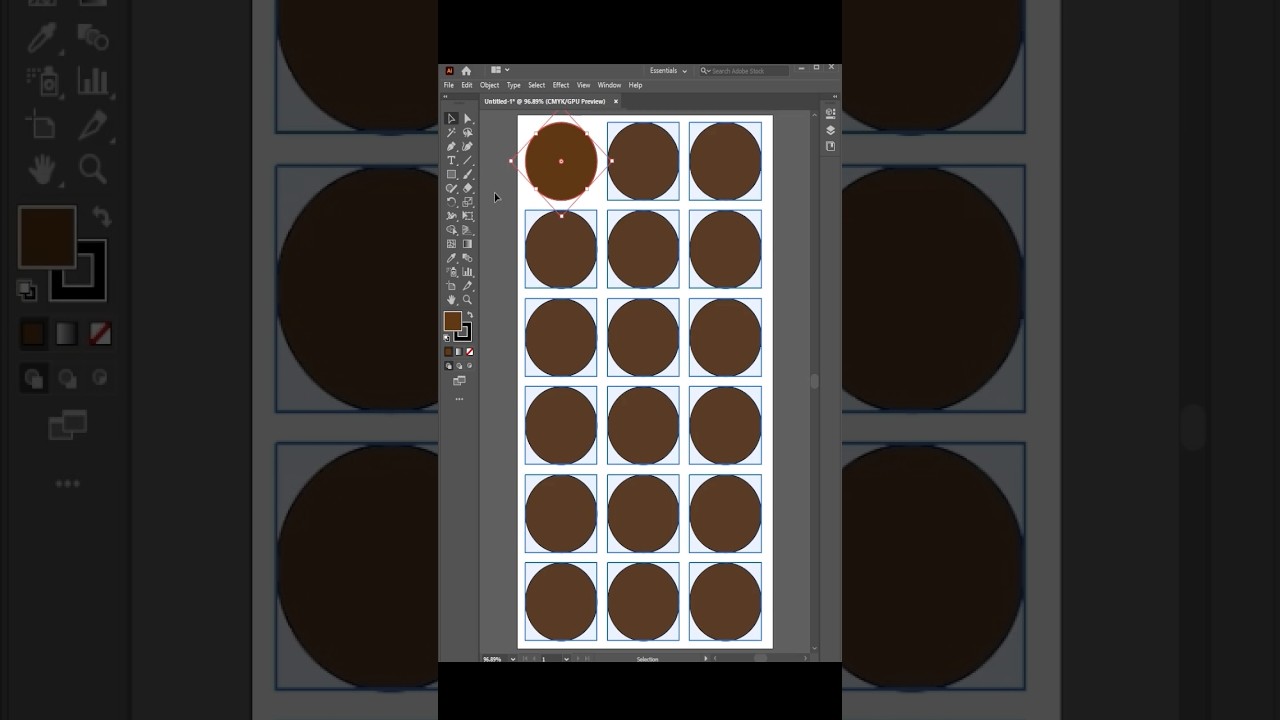Choose the Column Graph tool

pyautogui.click(x=467, y=272)
